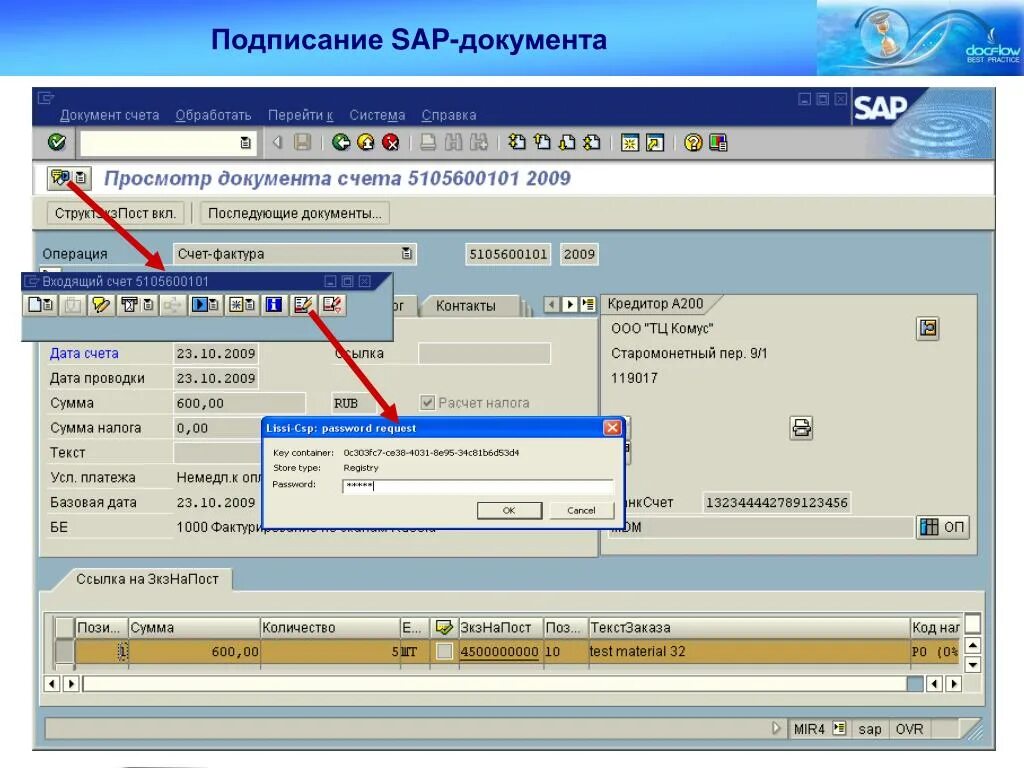This screenshot has height=768, width=1024.
Task: Expand the Send dropdown in Входящий счет toolbar
Action: pyautogui.click(x=148, y=304)
